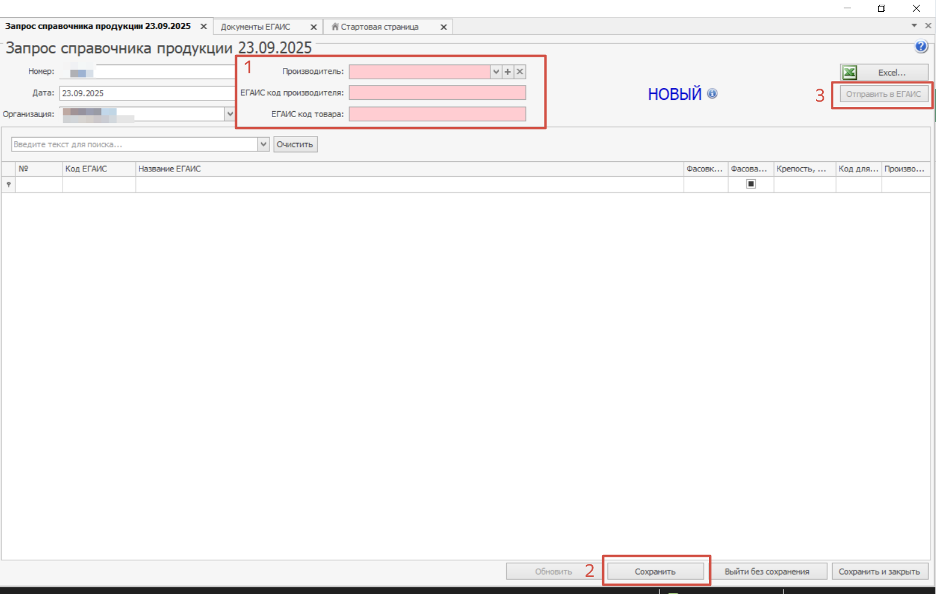Viewport: 936px width, 594px height.
Task: Click into the Производитель input field
Action: click(420, 72)
